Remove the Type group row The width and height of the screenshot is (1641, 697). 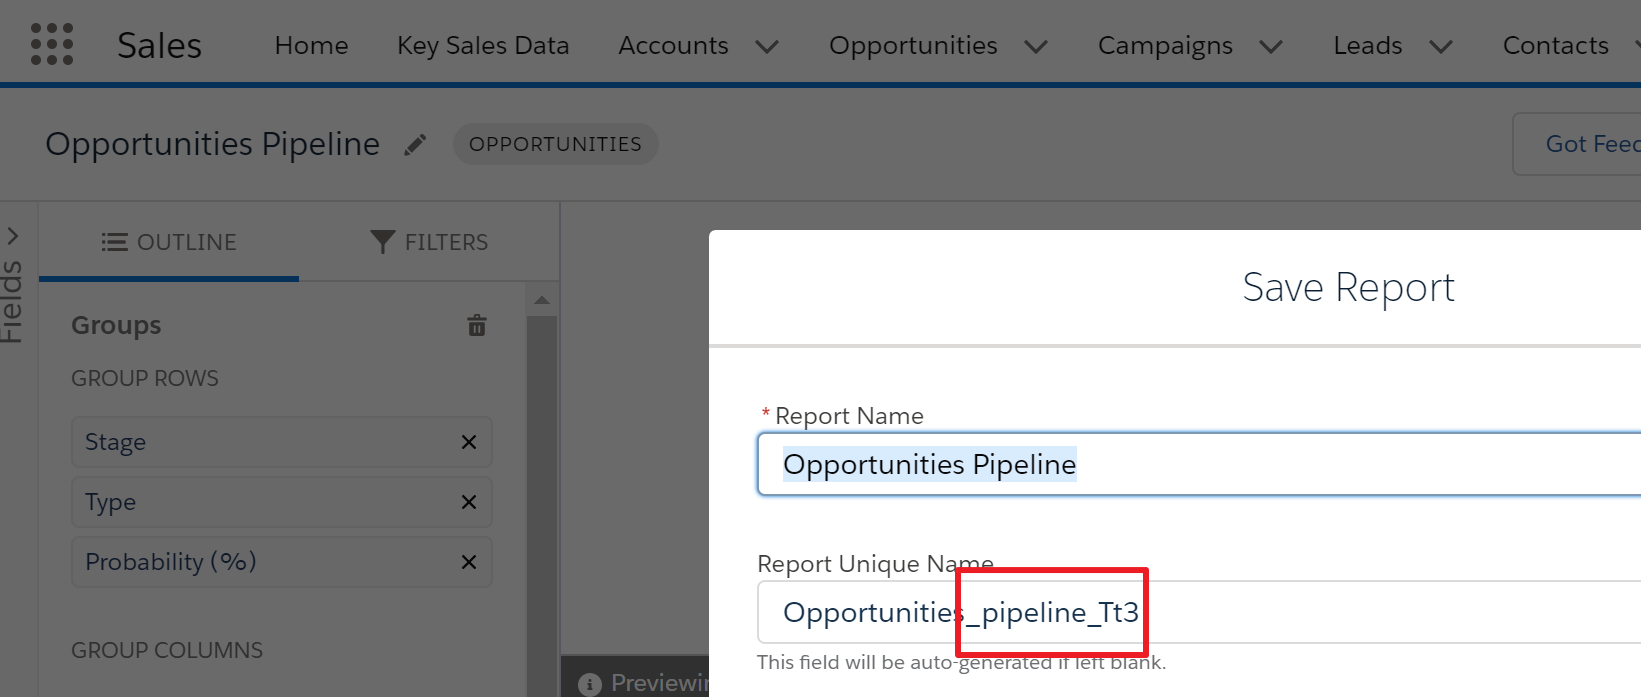click(468, 502)
